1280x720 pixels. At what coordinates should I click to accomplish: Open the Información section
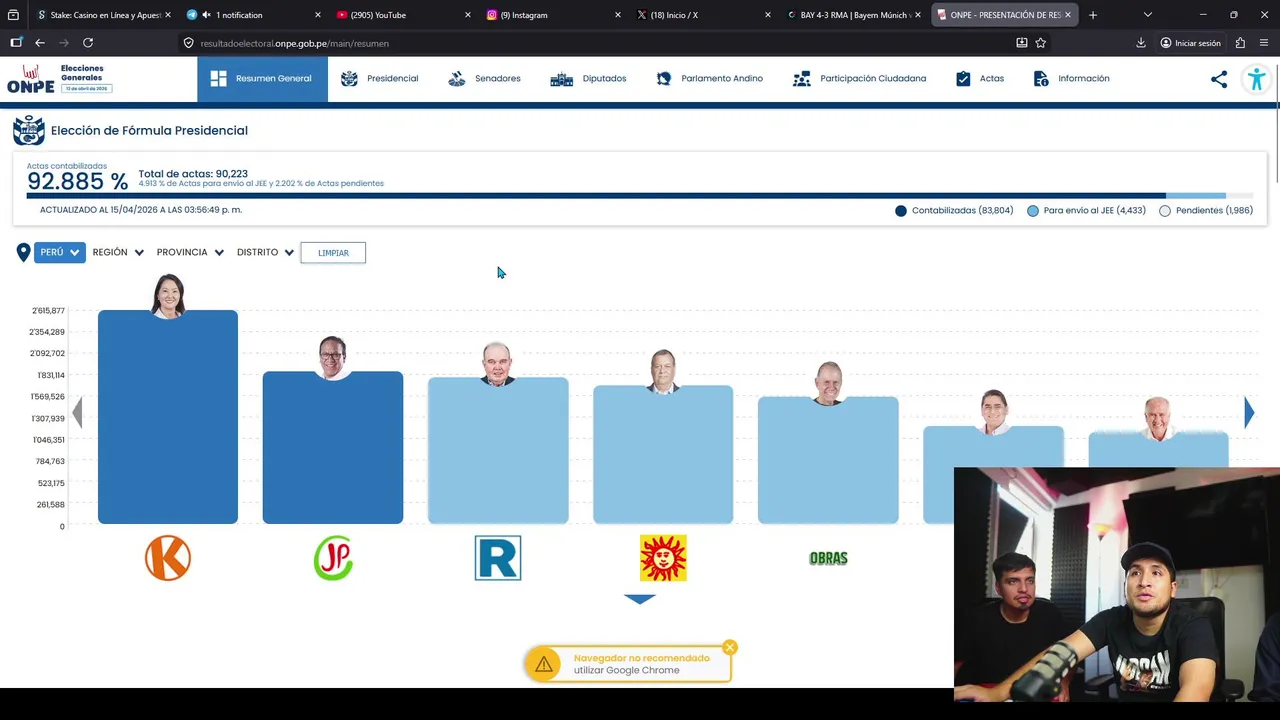1071,79
